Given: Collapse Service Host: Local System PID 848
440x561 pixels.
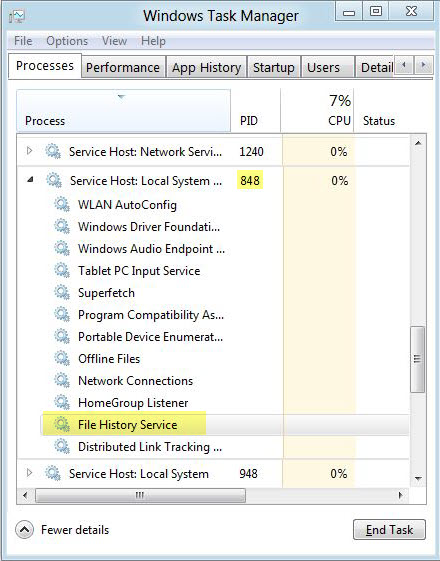Looking at the screenshot, I should pos(30,180).
